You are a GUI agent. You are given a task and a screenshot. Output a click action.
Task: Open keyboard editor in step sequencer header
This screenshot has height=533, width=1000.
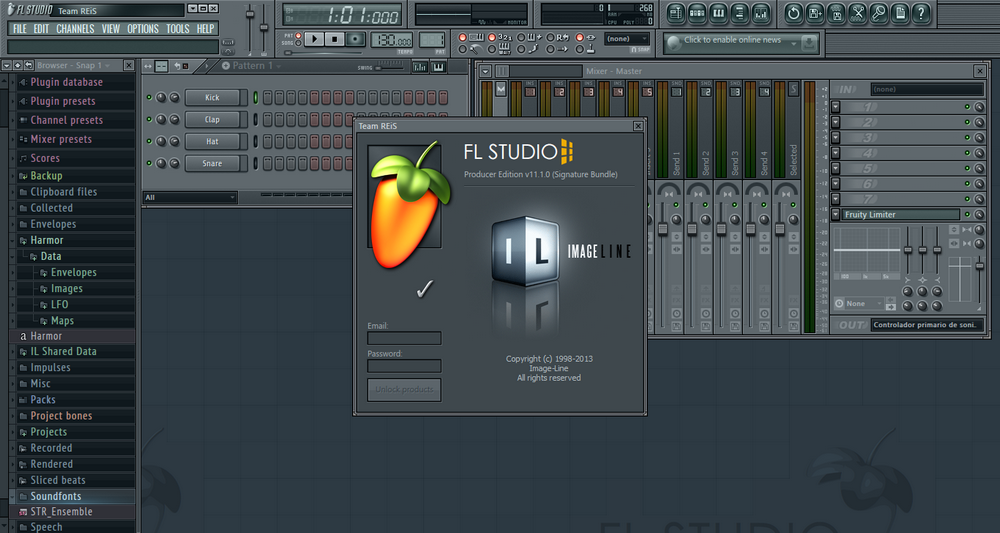438,66
